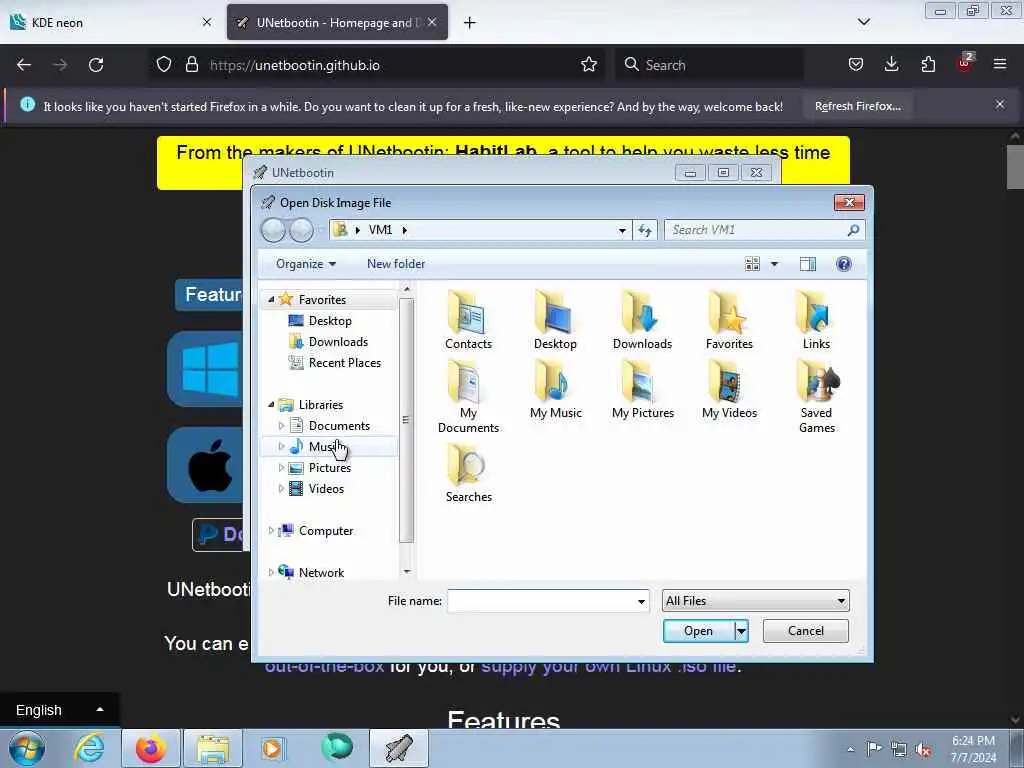Open the Downloads folder in file list

click(x=642, y=321)
